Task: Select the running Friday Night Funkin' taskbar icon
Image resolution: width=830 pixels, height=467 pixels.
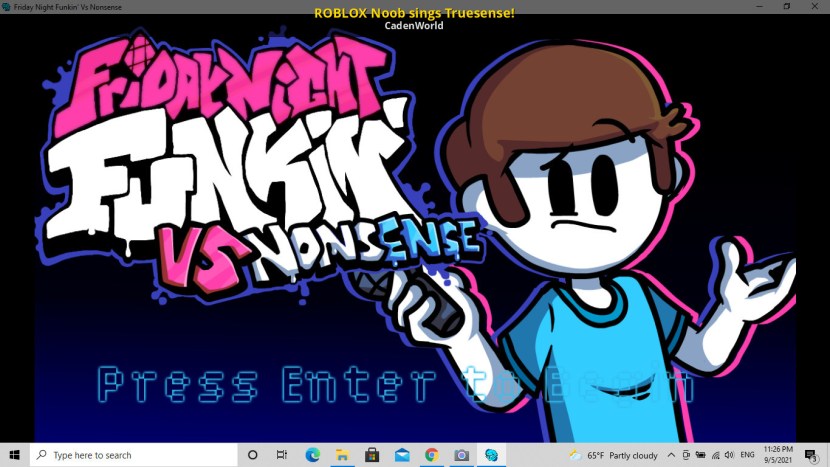Action: [492, 455]
